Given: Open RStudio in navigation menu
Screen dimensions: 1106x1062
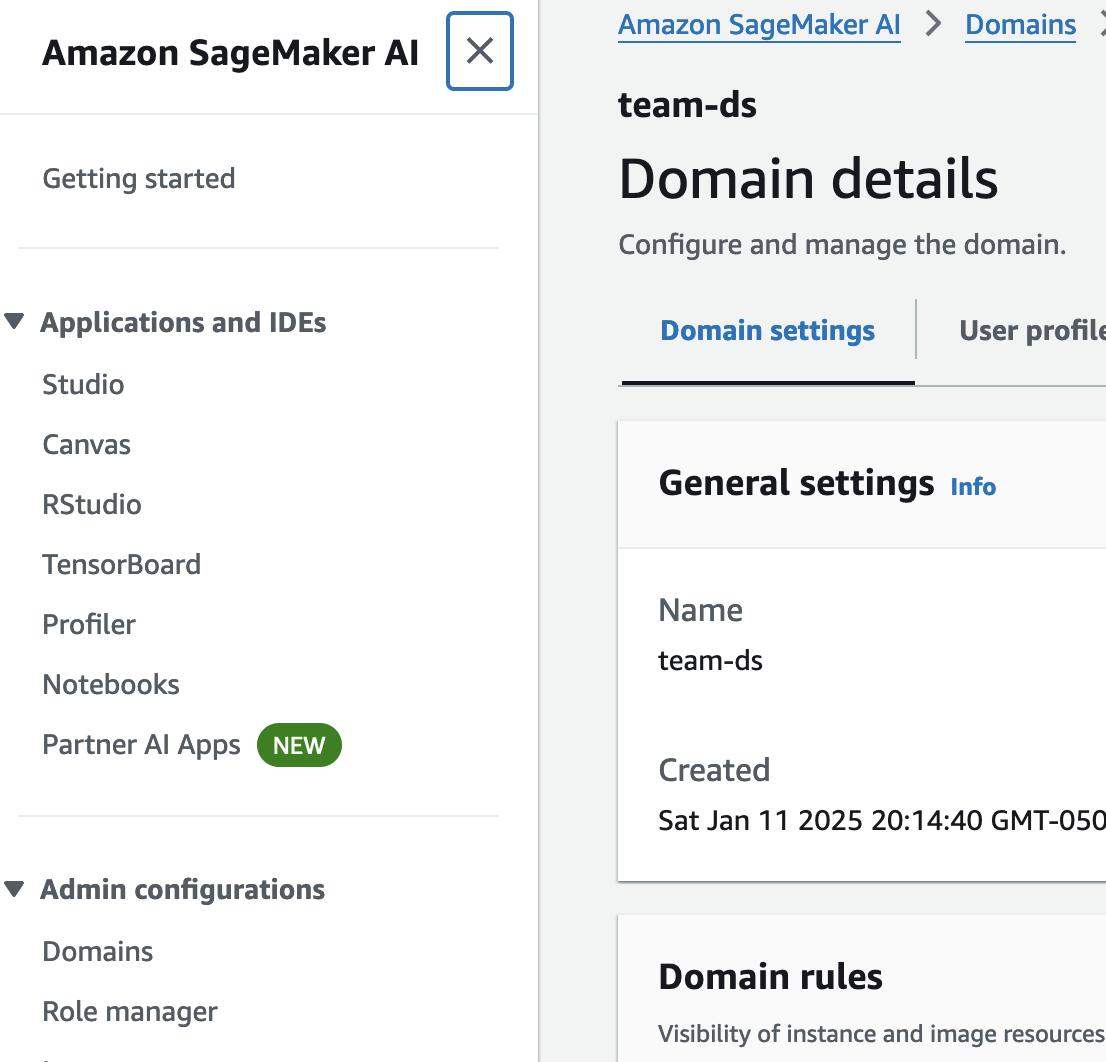Looking at the screenshot, I should (x=92, y=505).
